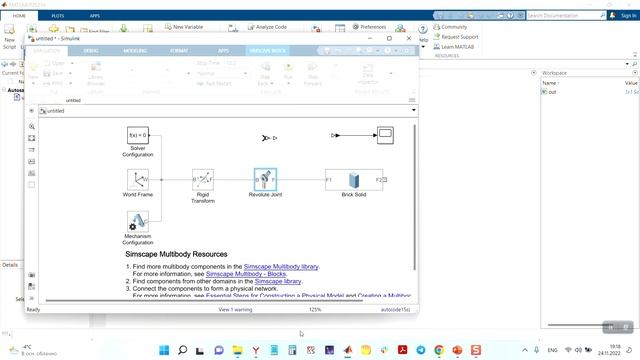Select the Rigid Transform block
Image resolution: width=640 pixels, height=360 pixels.
[203, 180]
